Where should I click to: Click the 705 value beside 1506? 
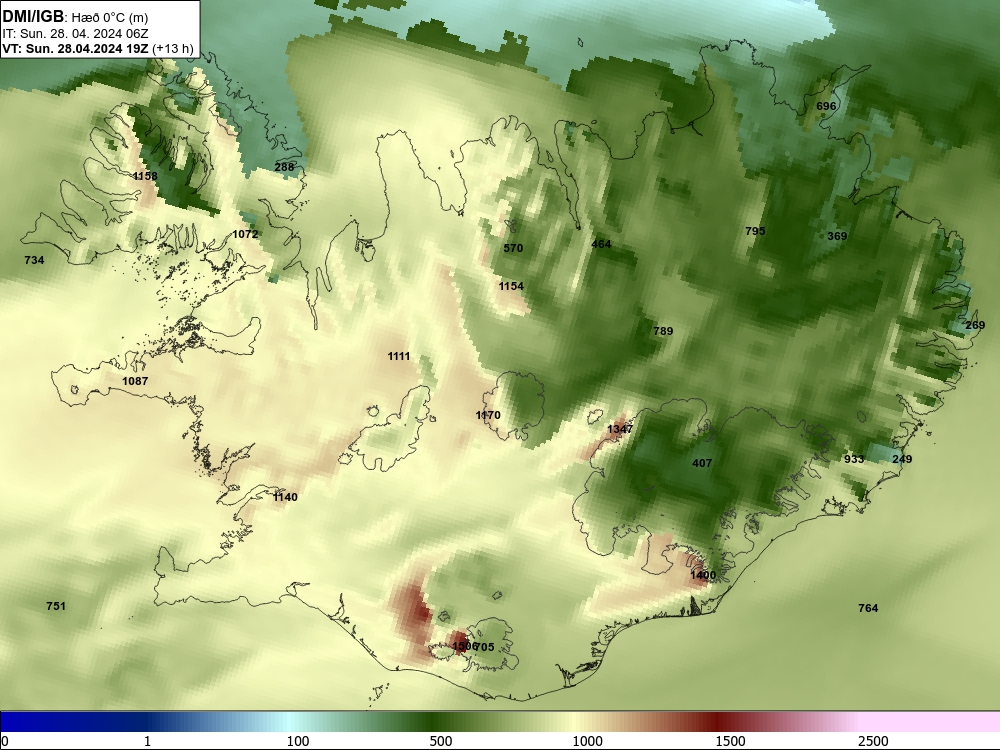point(485,647)
